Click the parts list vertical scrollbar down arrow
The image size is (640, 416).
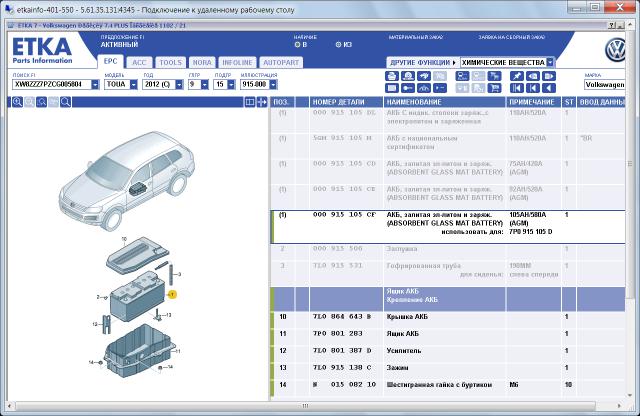click(630, 396)
